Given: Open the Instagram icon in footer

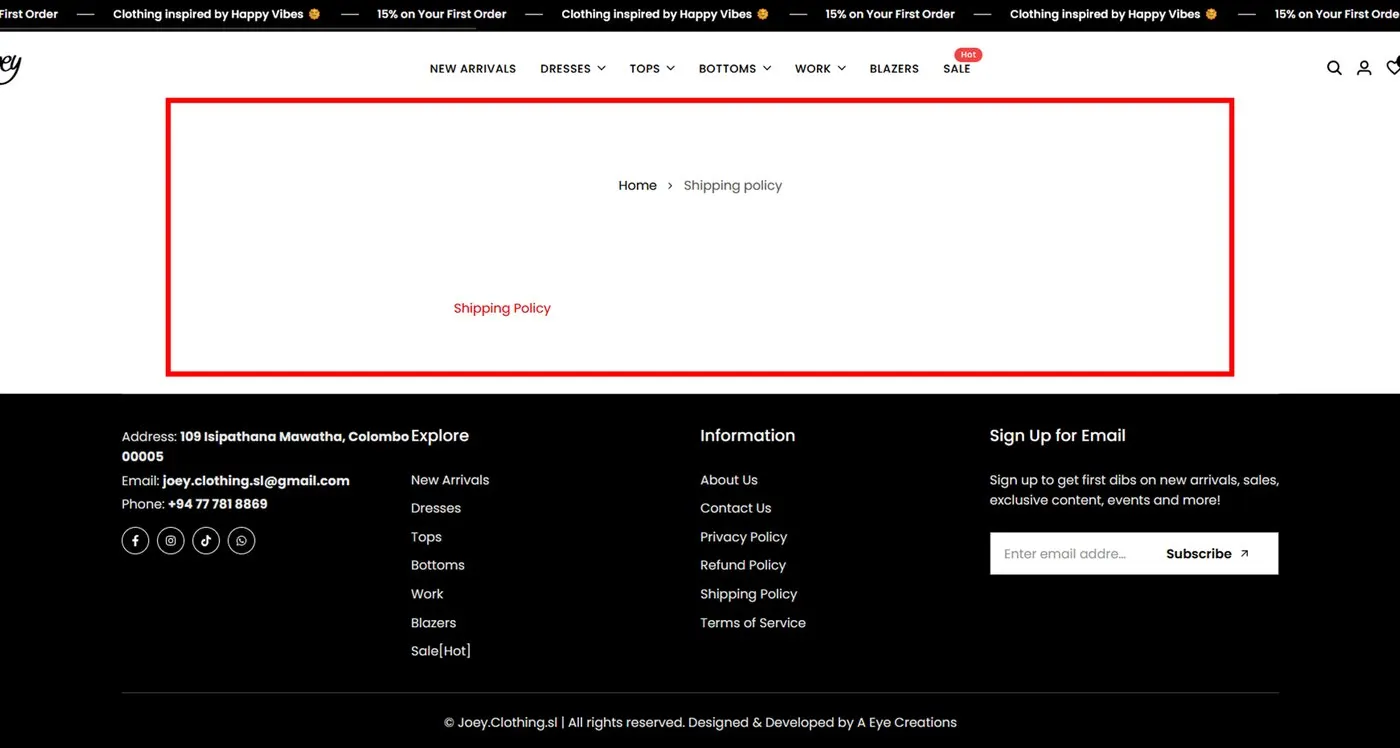Looking at the screenshot, I should 171,541.
